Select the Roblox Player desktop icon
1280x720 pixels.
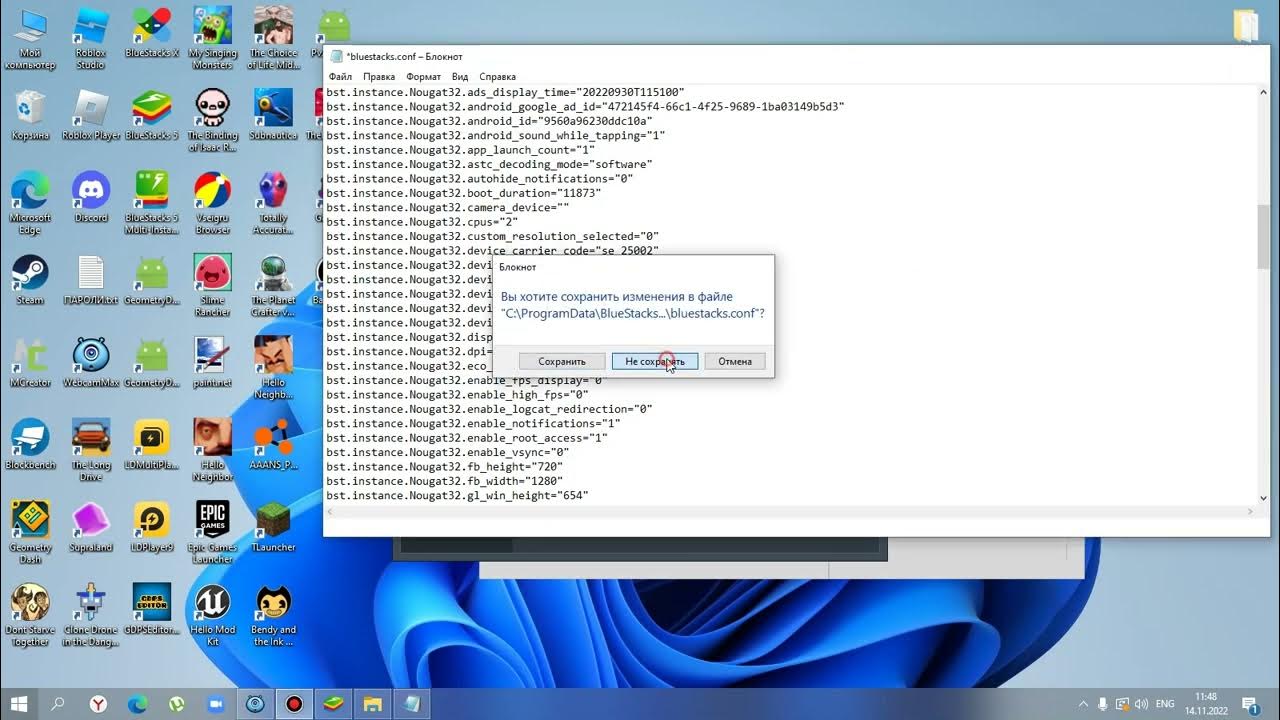[x=91, y=115]
